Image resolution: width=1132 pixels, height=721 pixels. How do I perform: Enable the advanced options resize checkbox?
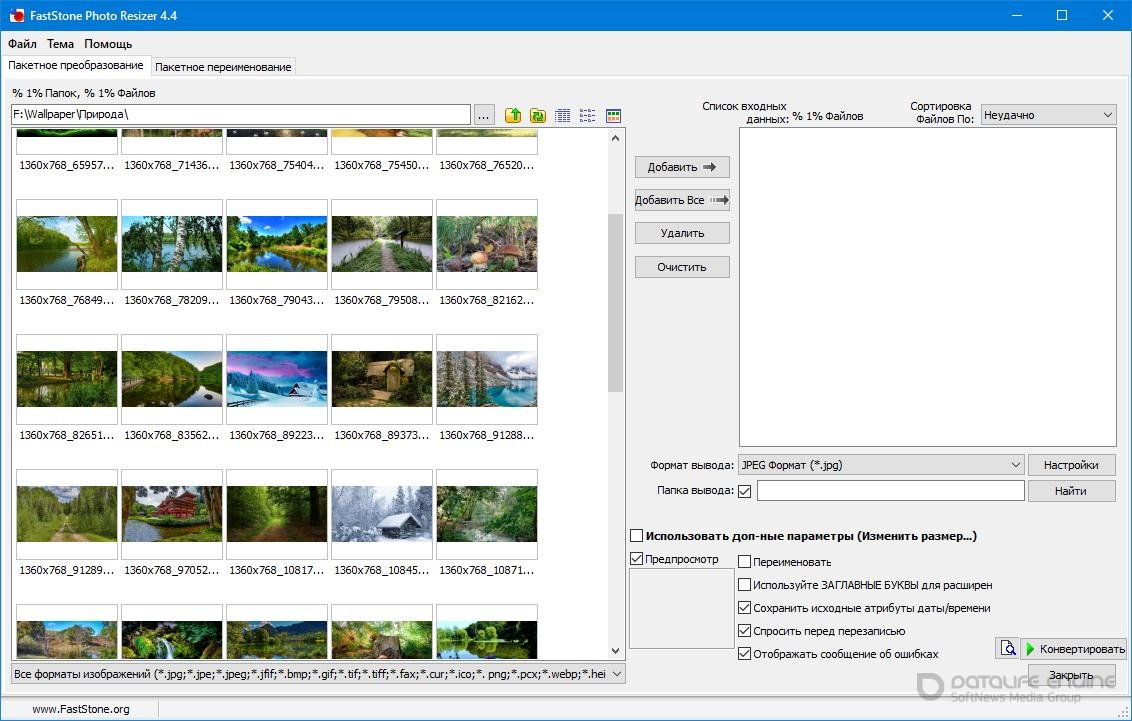pyautogui.click(x=637, y=536)
